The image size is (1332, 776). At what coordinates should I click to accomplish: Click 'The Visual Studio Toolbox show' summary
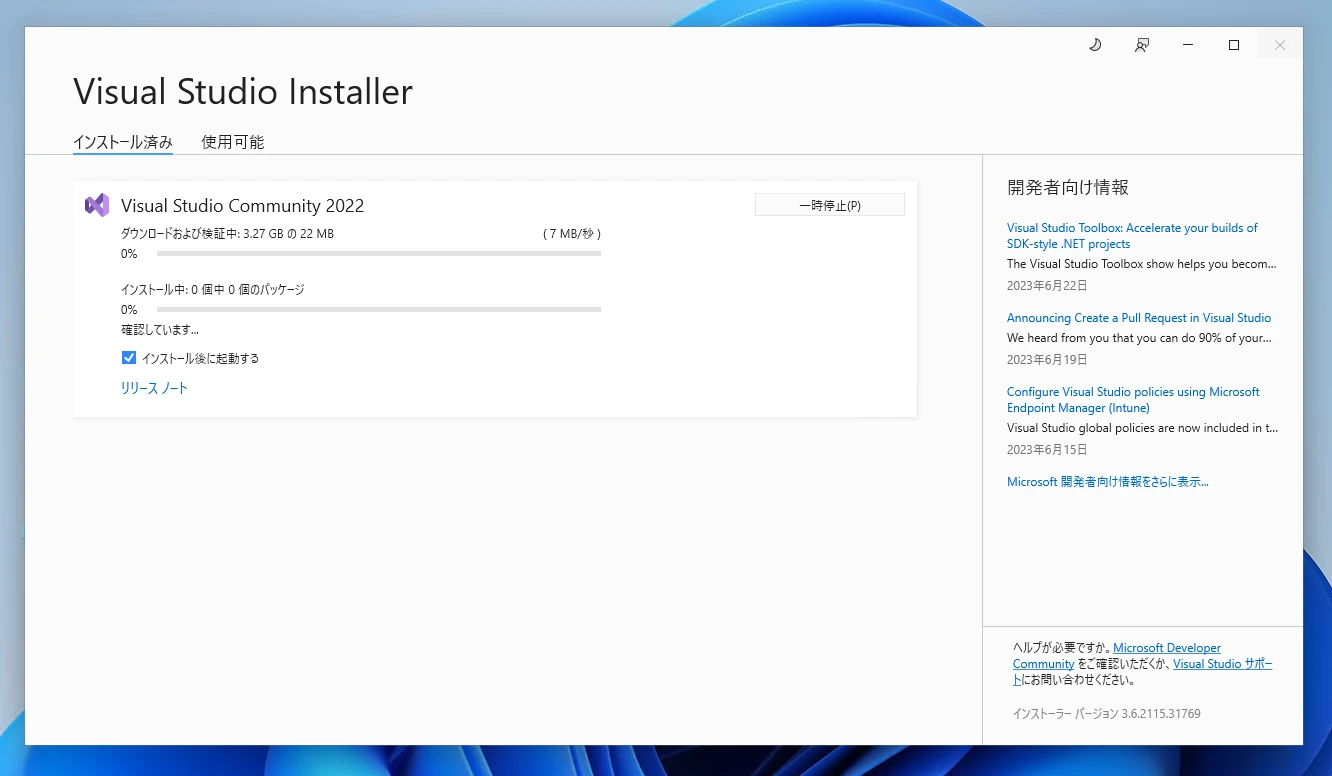1142,264
